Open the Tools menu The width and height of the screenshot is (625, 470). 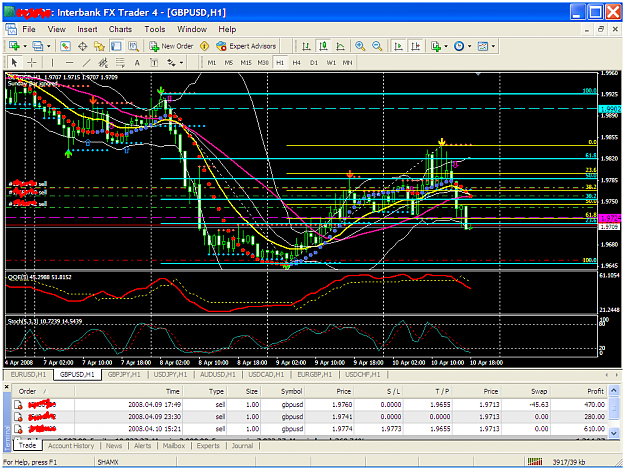pyautogui.click(x=155, y=29)
